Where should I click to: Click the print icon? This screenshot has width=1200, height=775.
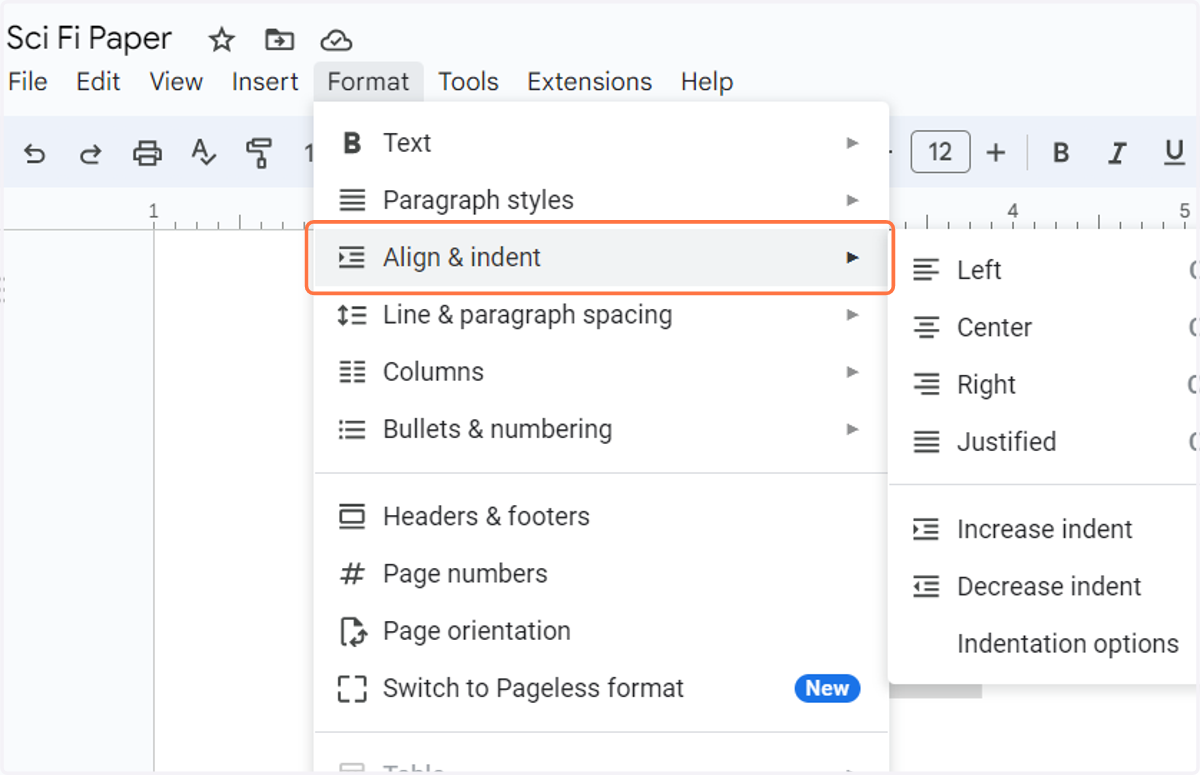pos(147,153)
